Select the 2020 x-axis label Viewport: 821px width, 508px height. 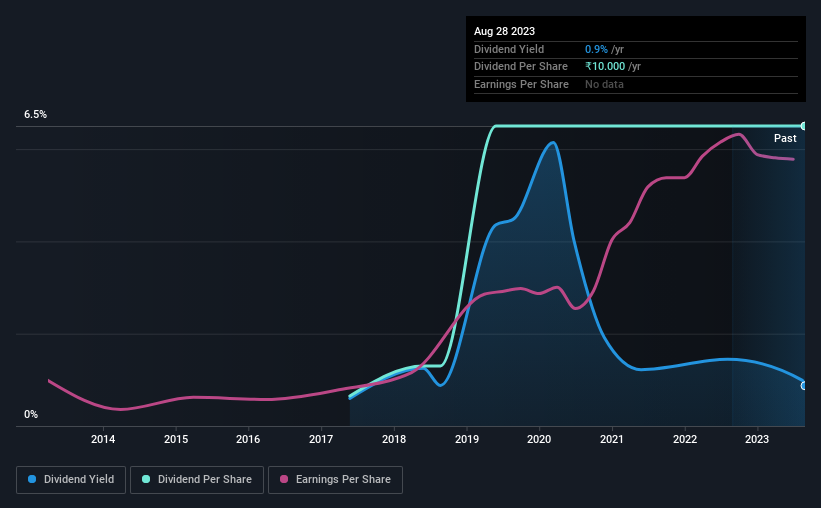tap(539, 439)
